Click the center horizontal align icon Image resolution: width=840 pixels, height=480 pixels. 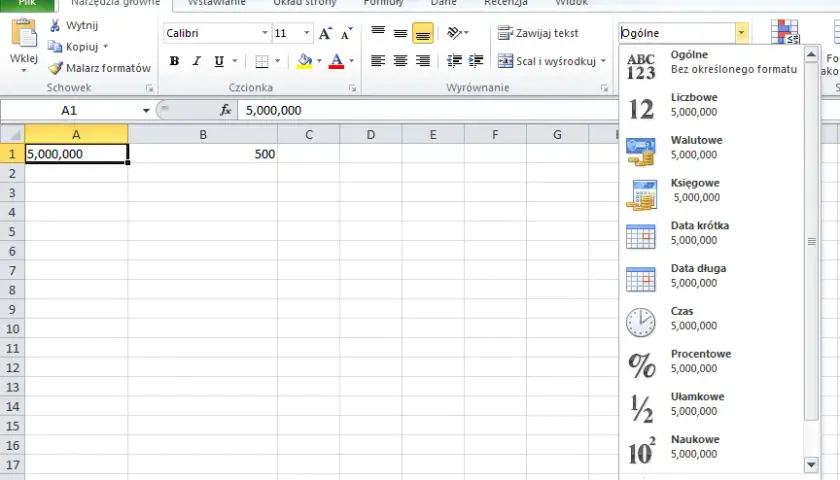(x=400, y=61)
